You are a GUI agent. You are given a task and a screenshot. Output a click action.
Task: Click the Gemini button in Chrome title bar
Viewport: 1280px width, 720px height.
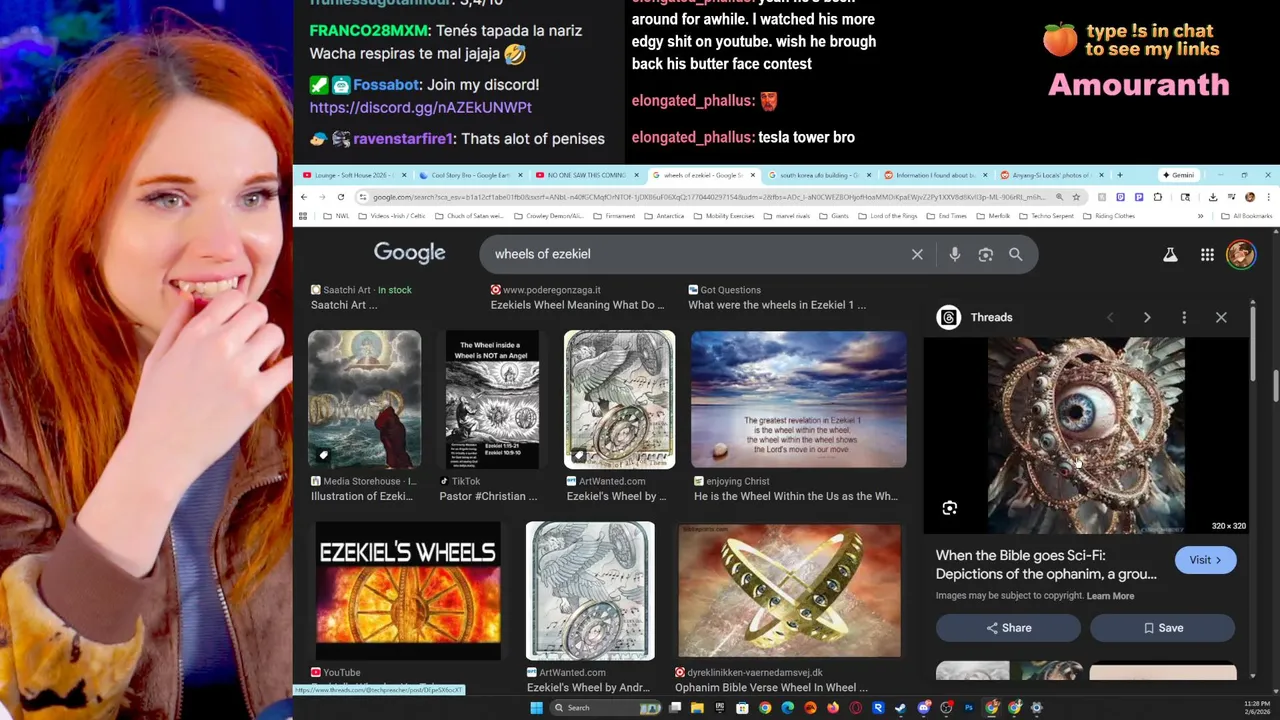[1178, 175]
